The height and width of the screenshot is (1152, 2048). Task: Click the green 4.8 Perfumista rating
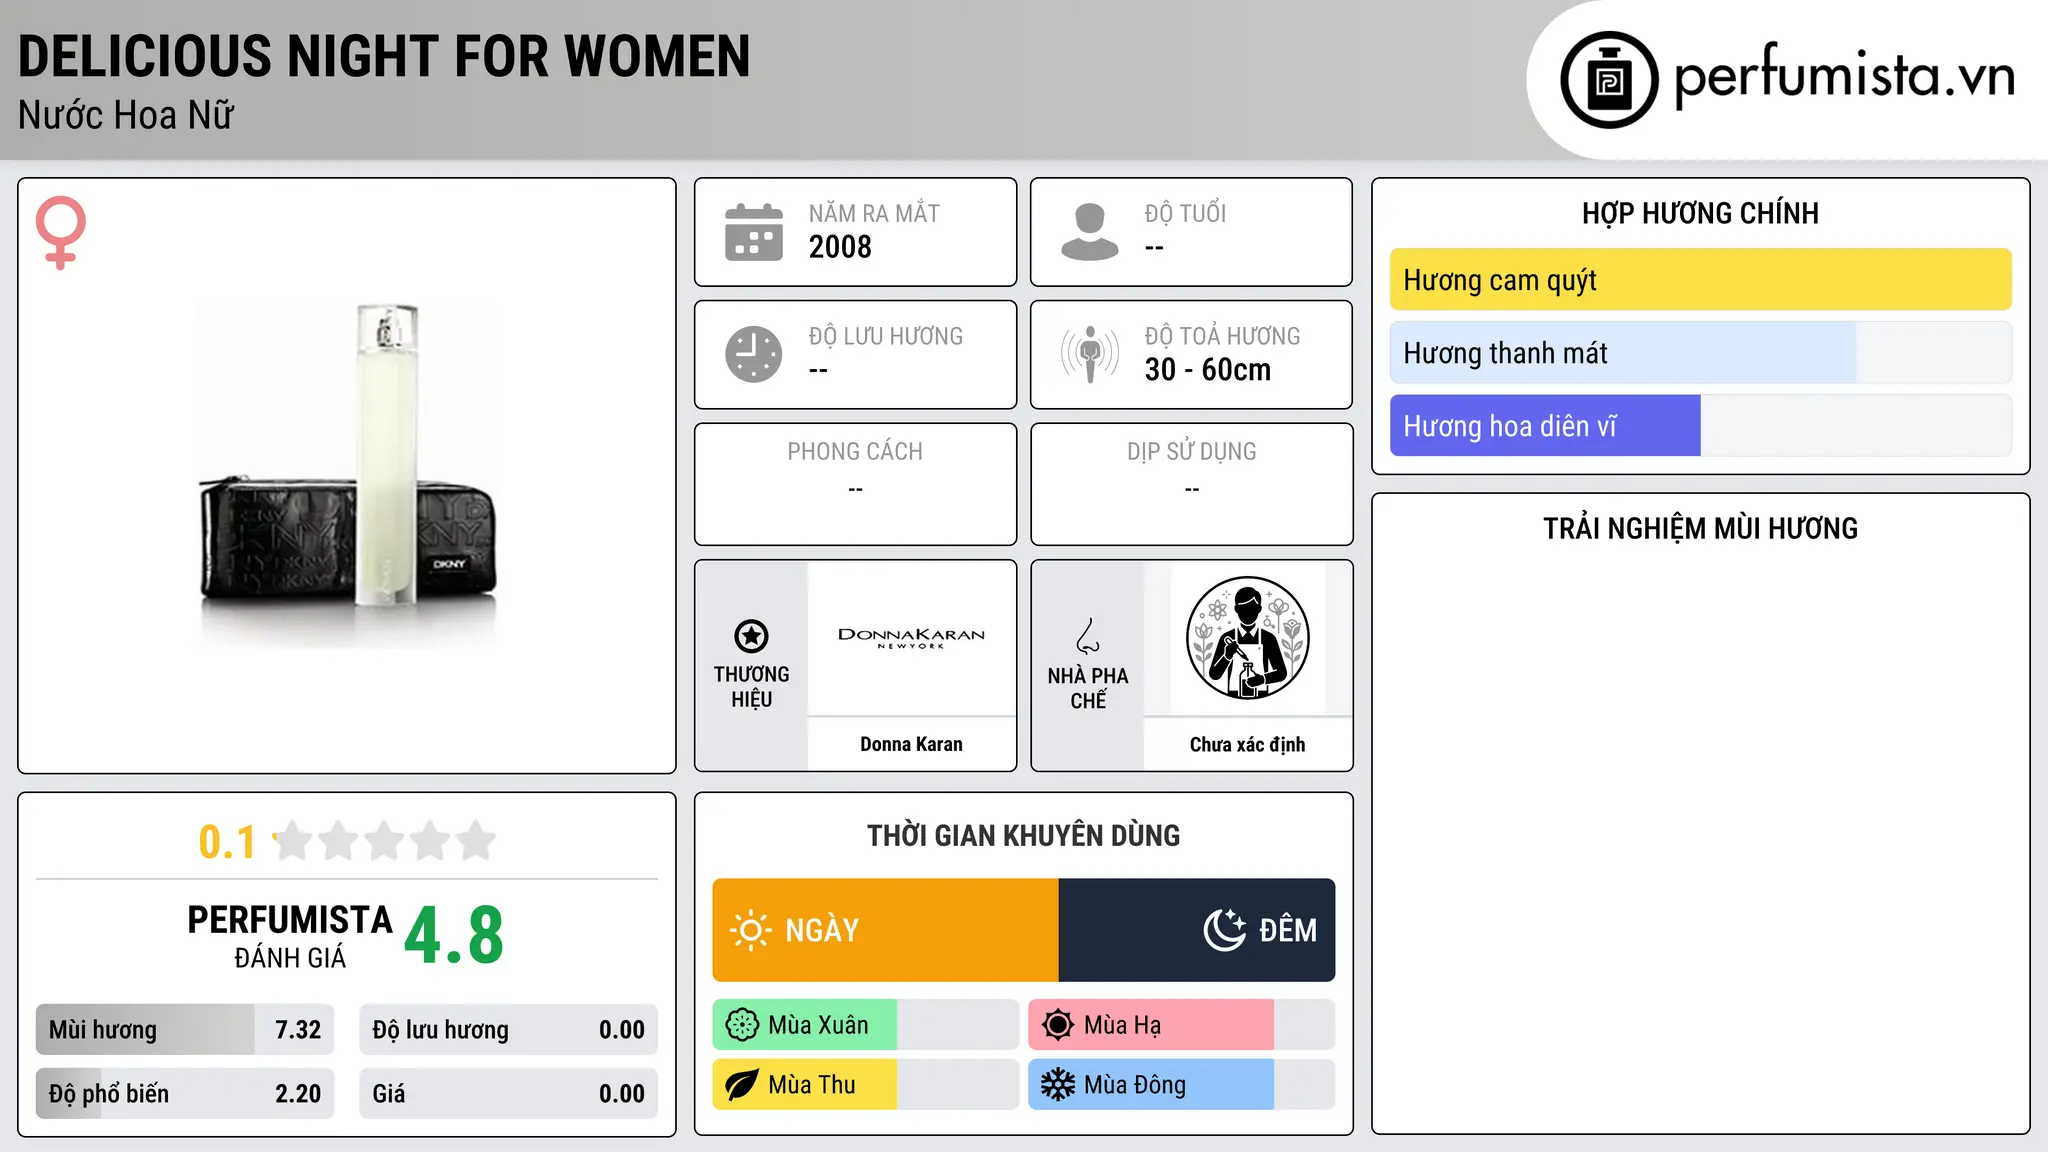(454, 936)
